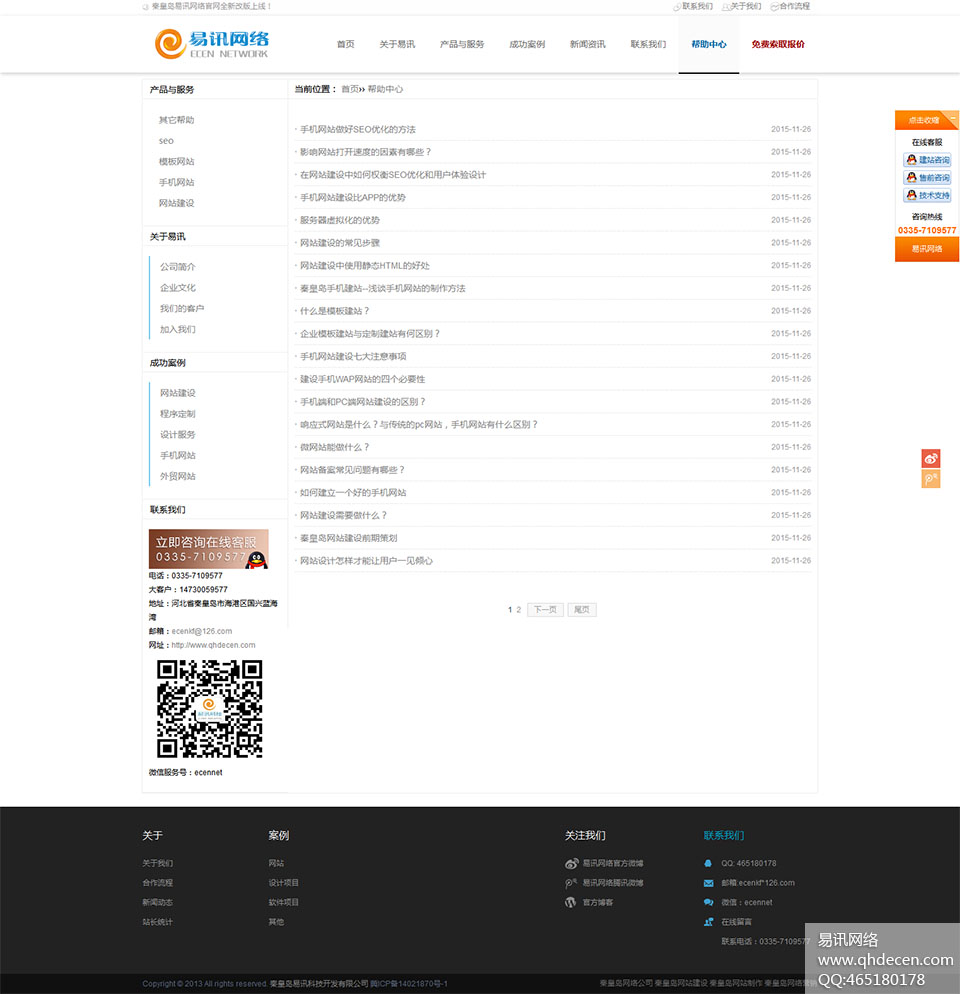Click the top bar 合作流程 link

[794, 6]
